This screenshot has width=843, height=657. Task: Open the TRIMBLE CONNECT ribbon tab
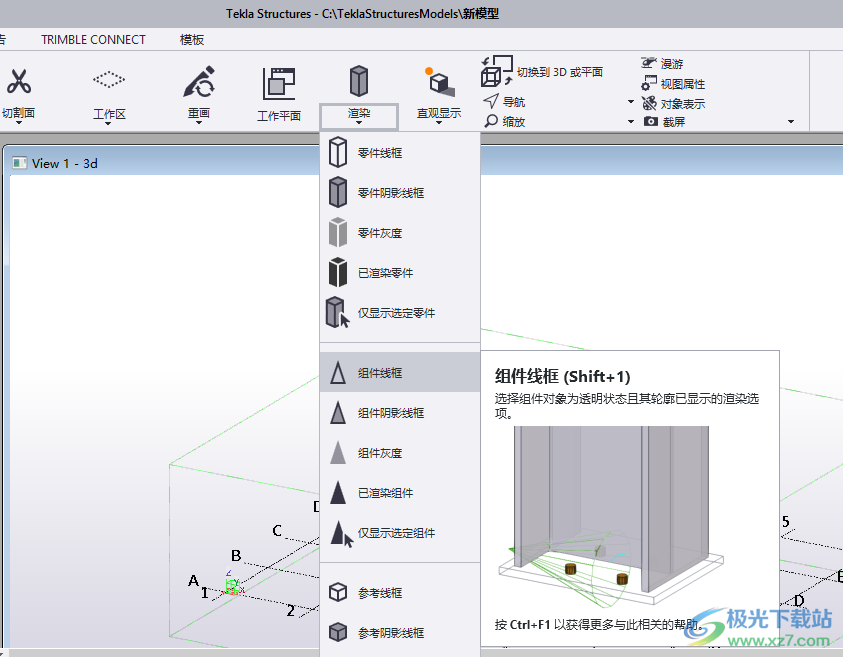93,40
